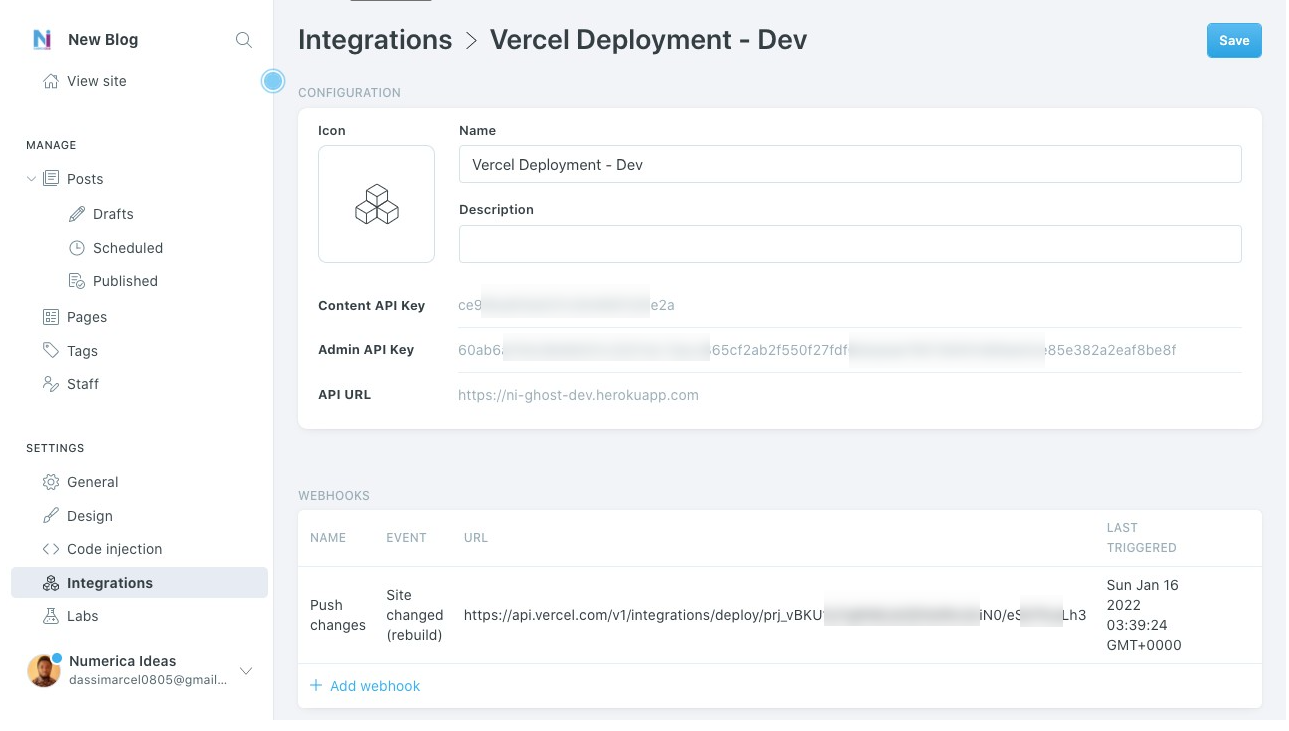Focus the Name input field
Image resolution: width=1289 pixels, height=731 pixels.
pyautogui.click(x=849, y=165)
